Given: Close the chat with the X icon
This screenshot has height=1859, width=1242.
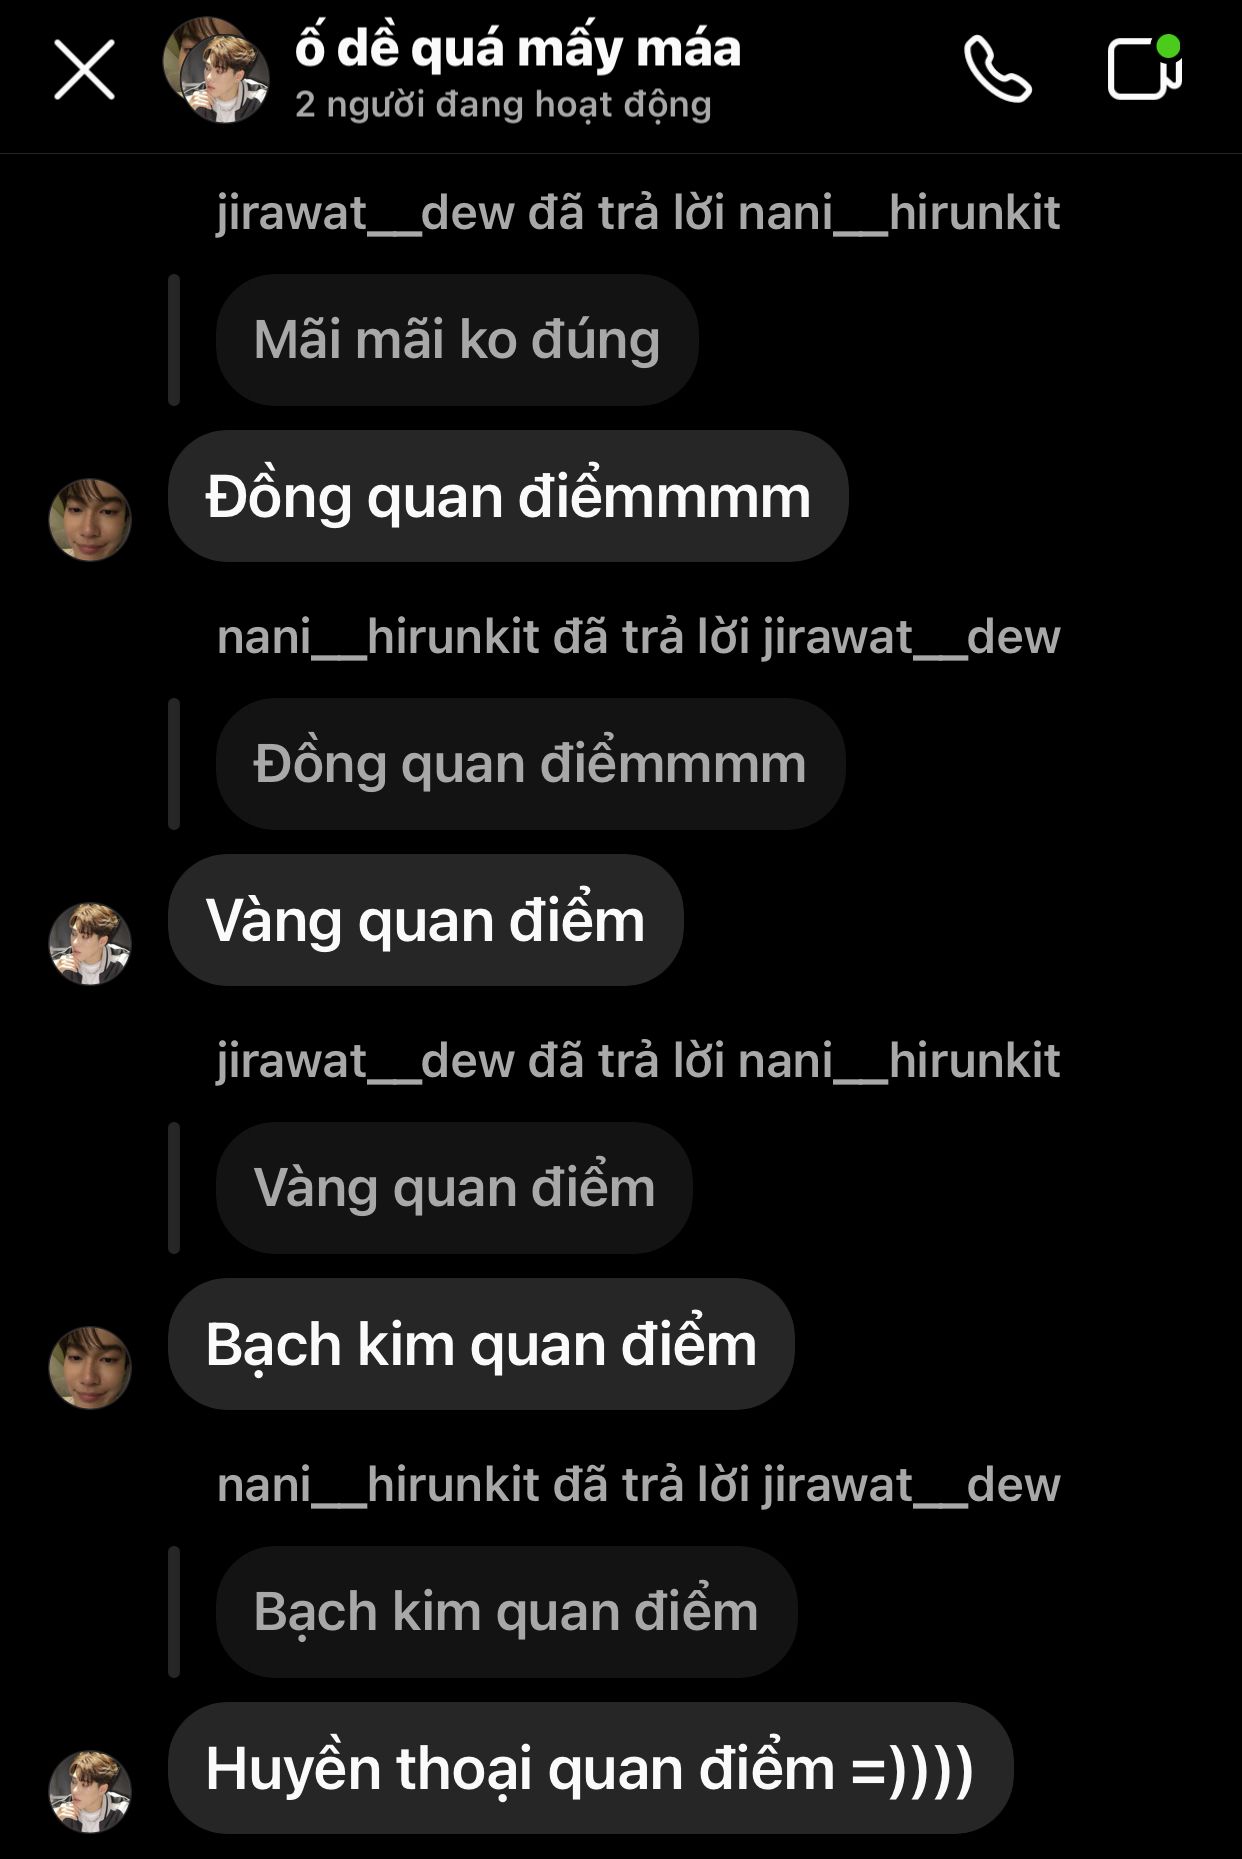Looking at the screenshot, I should (84, 70).
